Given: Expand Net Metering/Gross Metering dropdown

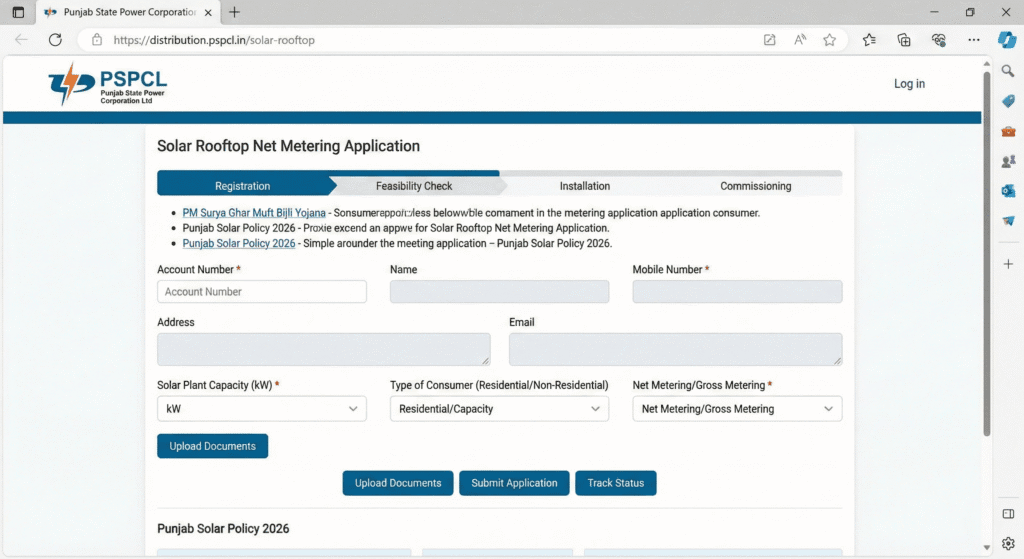Looking at the screenshot, I should point(737,409).
